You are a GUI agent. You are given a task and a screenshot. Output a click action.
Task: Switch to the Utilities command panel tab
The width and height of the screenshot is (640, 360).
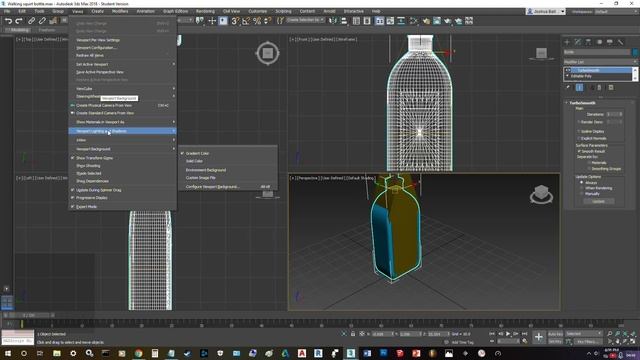coord(620,42)
